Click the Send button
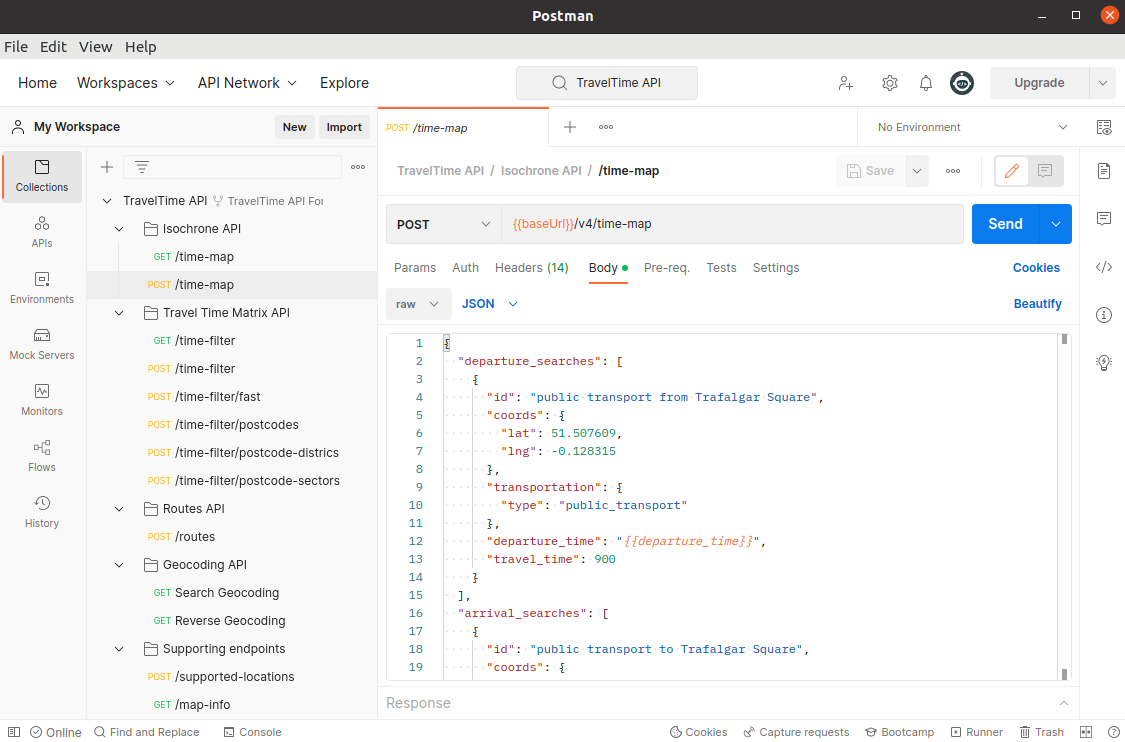 [x=1004, y=223]
